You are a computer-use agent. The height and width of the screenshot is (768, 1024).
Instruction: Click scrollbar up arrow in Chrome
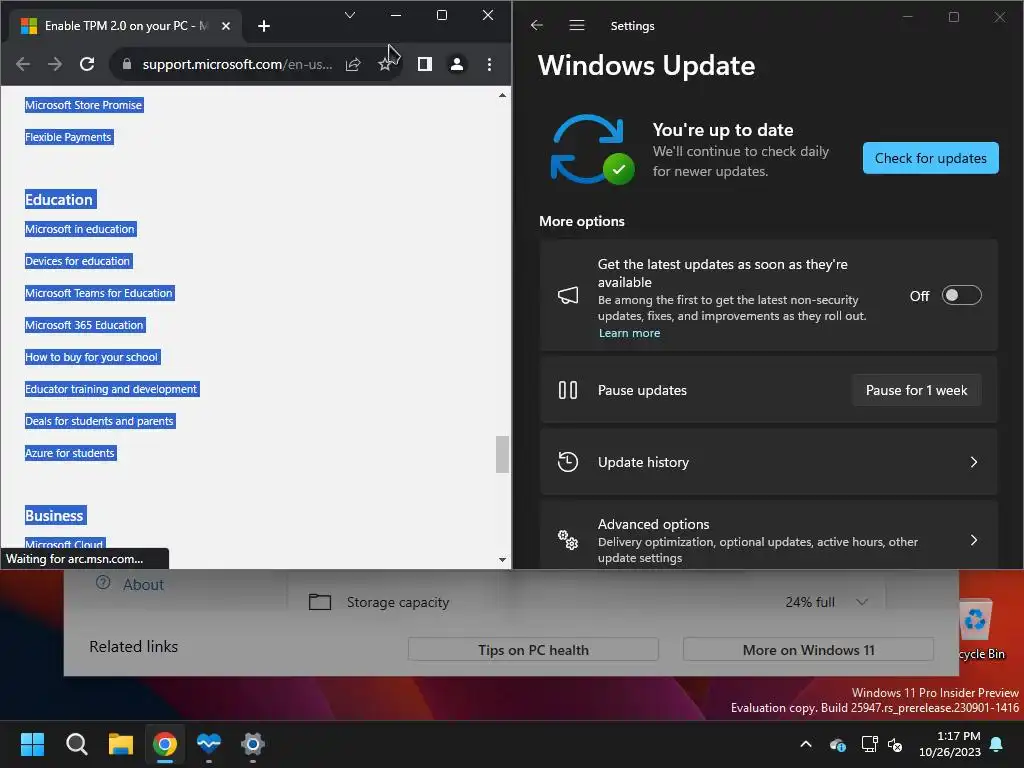coord(502,95)
